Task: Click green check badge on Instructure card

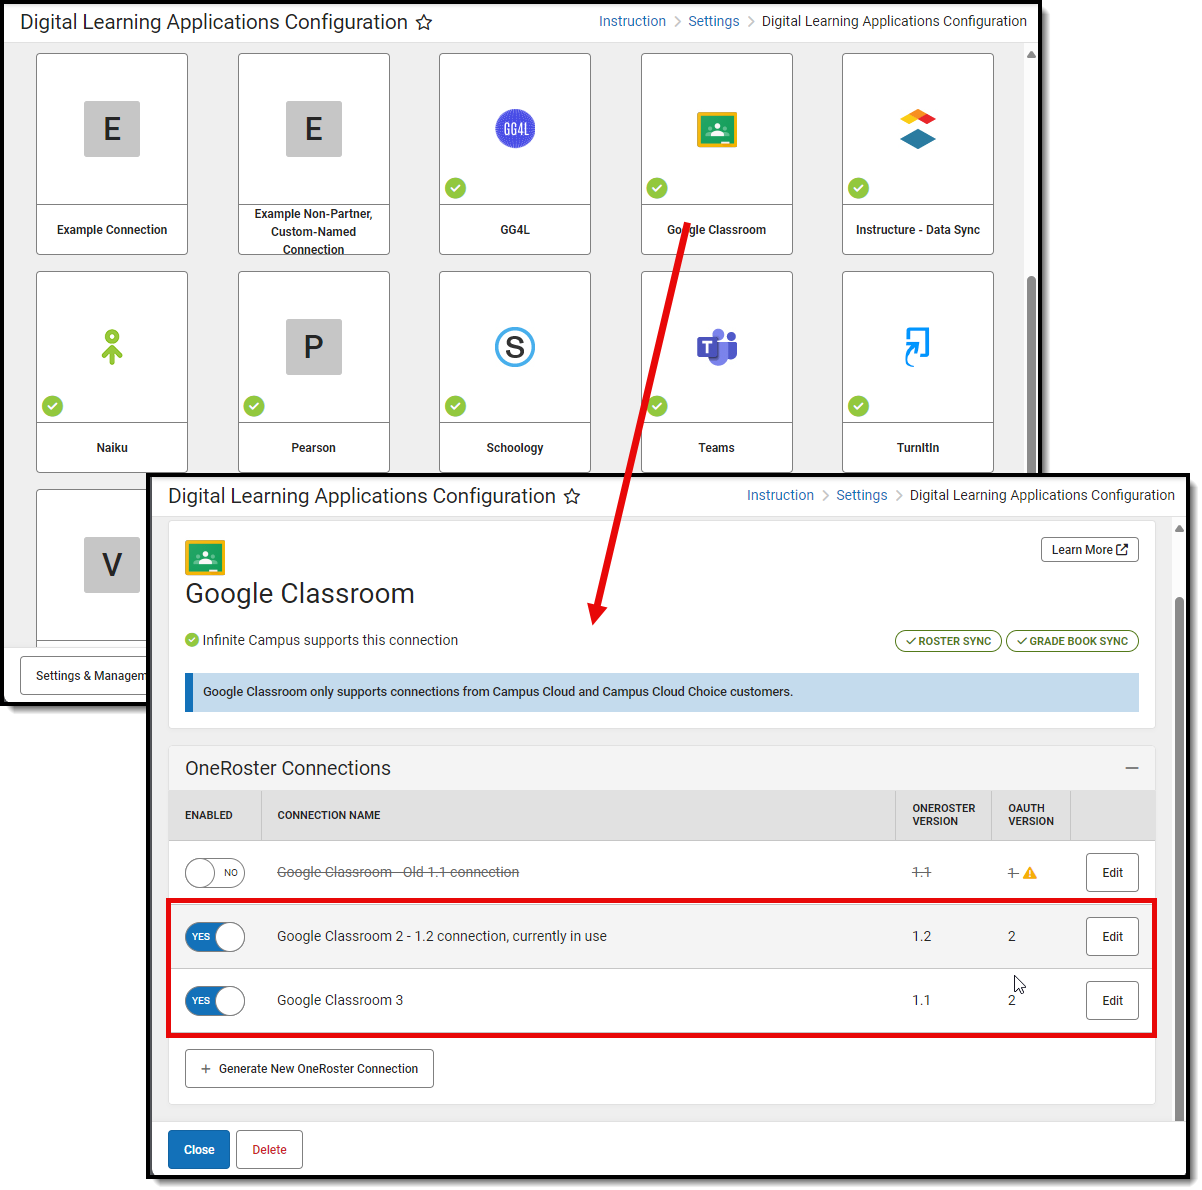Action: click(859, 188)
